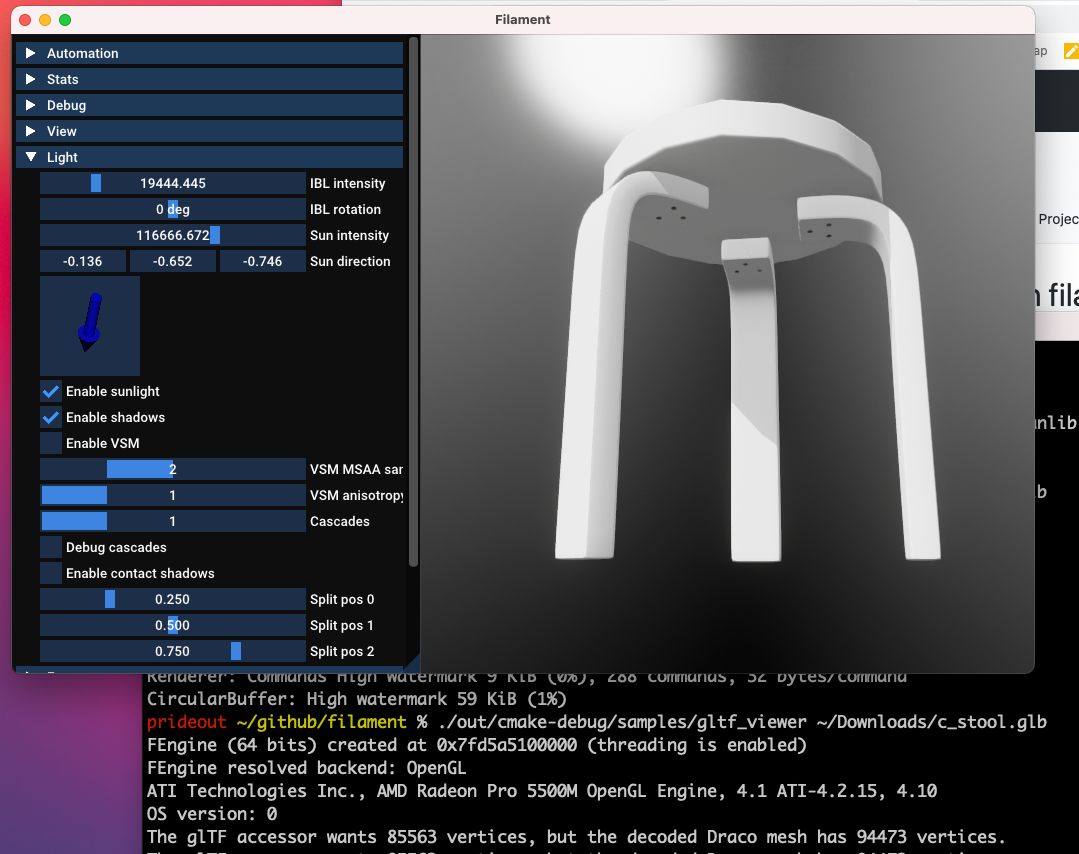Maximize the Filament window green button
Viewport: 1079px width, 854px height.
pos(65,20)
